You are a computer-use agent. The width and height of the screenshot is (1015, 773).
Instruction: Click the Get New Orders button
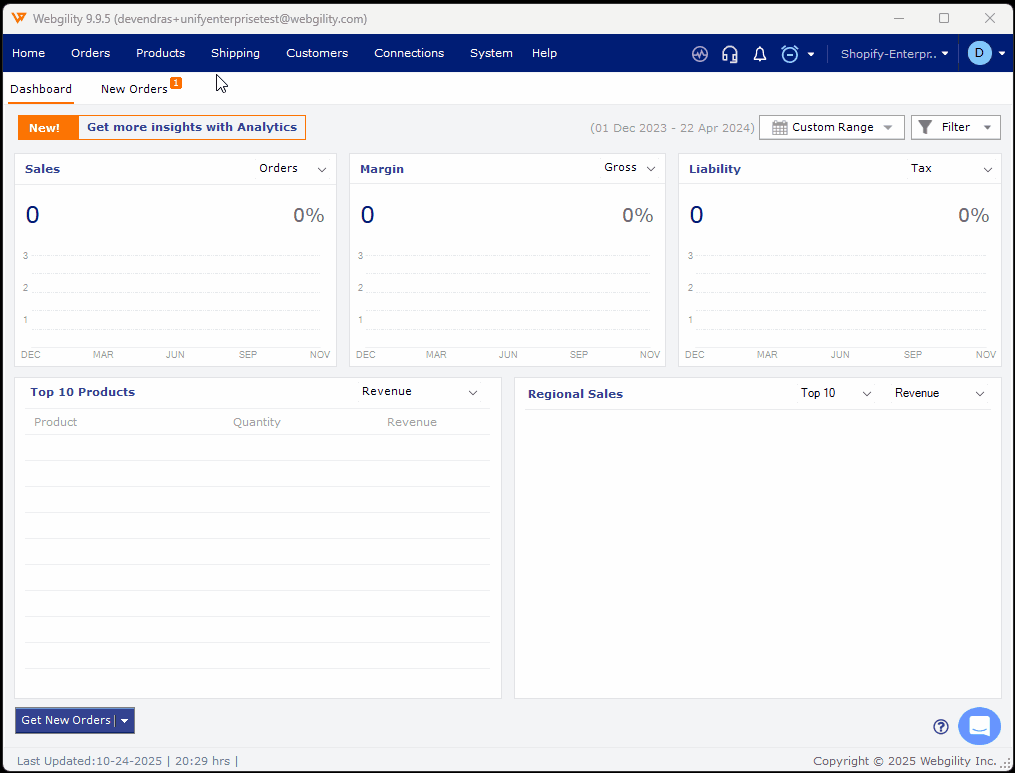(x=65, y=720)
